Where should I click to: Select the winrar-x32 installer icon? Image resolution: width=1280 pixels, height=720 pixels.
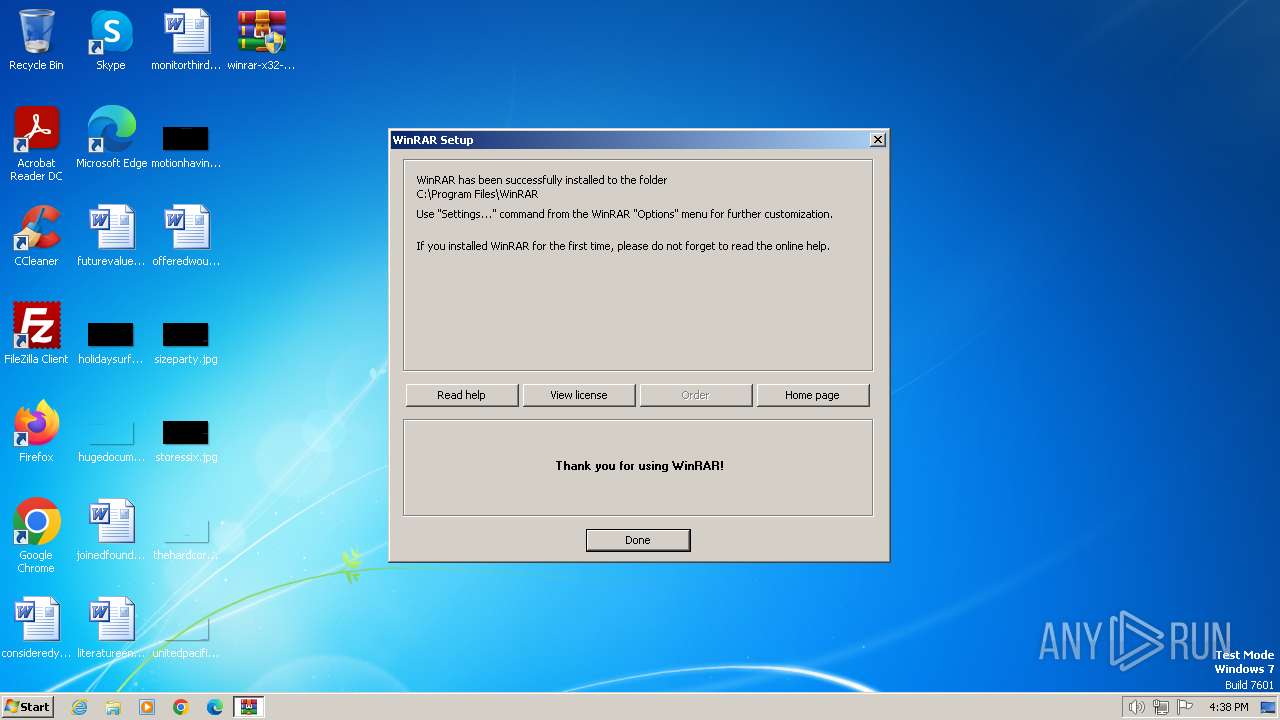(261, 40)
